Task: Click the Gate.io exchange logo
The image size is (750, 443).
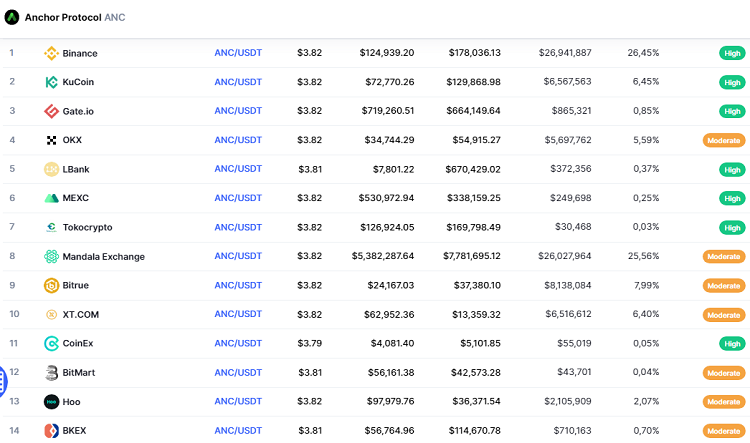Action: [51, 111]
